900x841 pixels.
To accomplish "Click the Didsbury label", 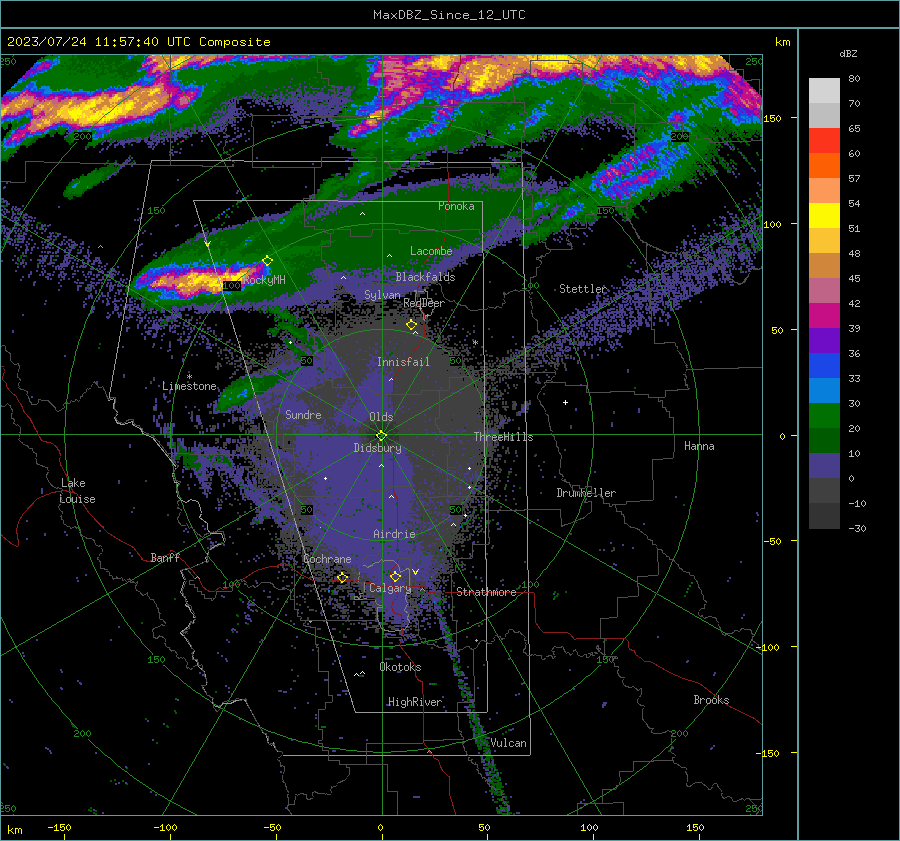I will (378, 448).
